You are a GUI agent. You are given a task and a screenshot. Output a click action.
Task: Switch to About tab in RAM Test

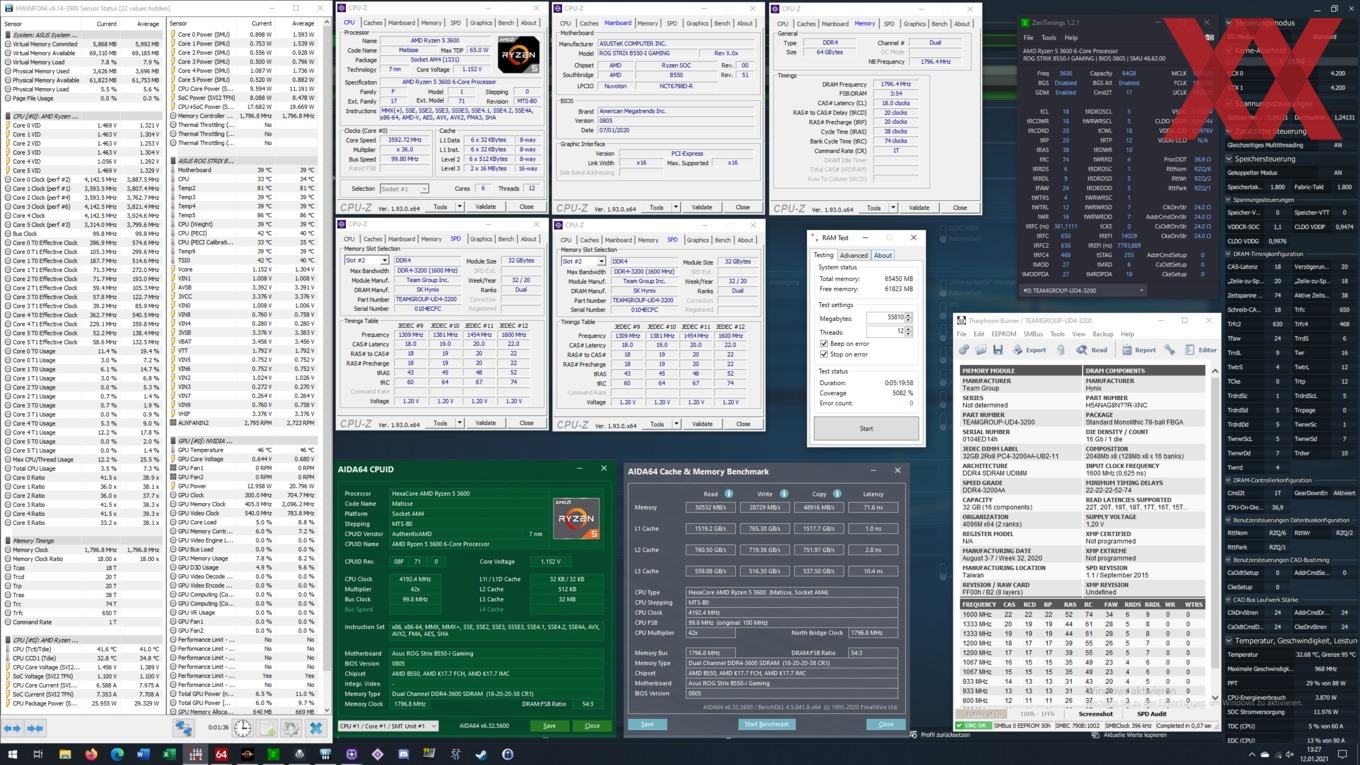point(883,255)
